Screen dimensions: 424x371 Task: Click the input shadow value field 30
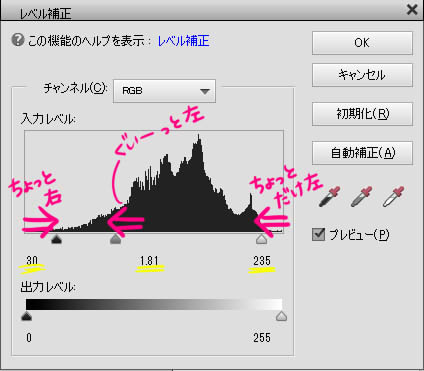click(x=32, y=261)
